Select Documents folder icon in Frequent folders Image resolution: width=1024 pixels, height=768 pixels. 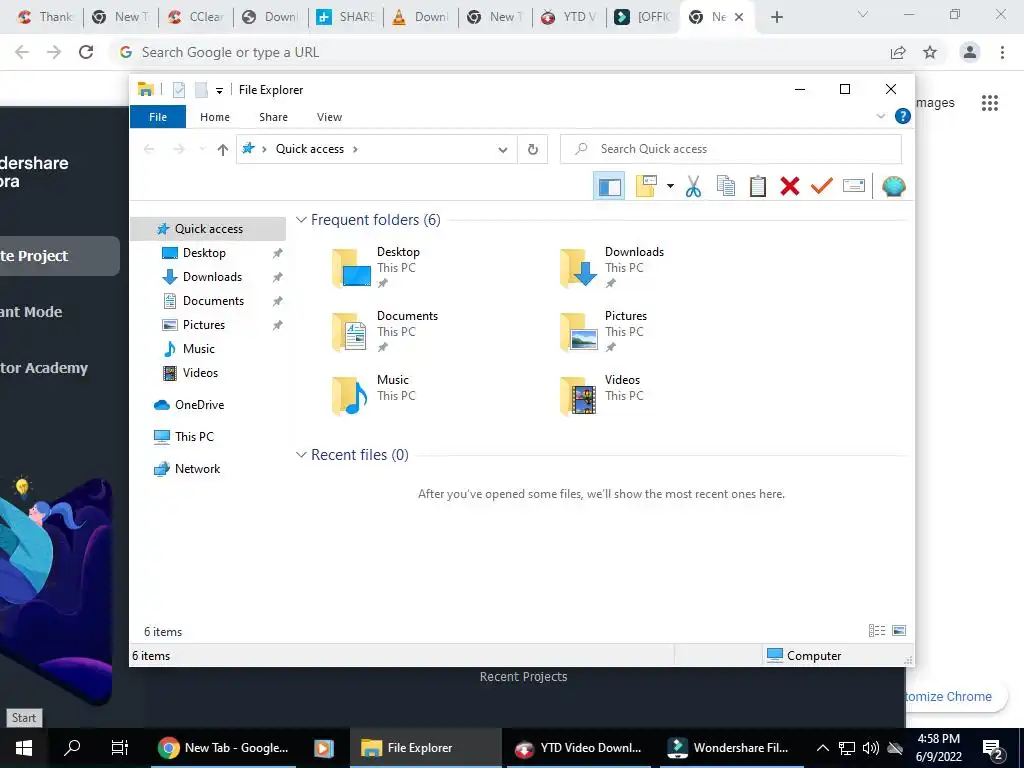click(x=349, y=332)
